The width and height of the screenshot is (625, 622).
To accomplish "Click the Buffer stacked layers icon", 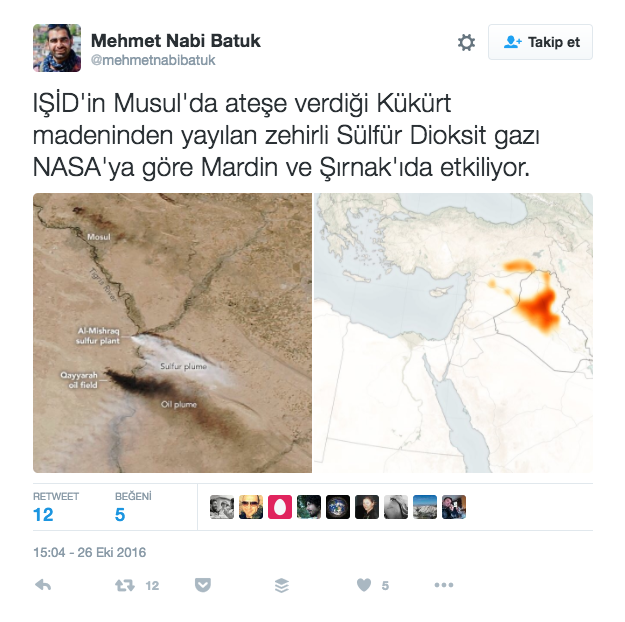I will pyautogui.click(x=282, y=585).
